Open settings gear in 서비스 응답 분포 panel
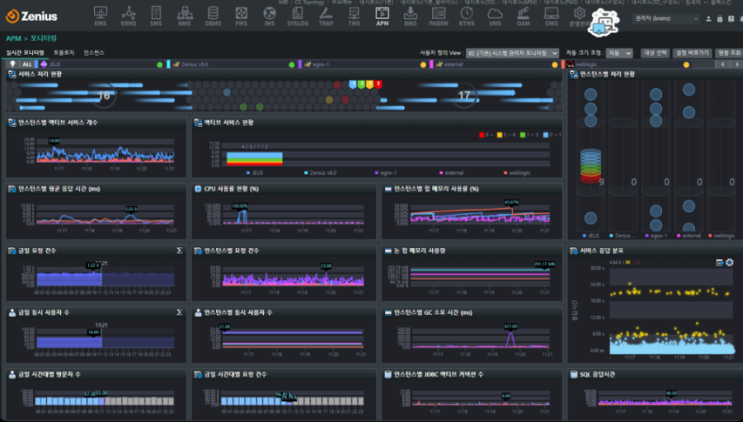Screen dimensions: 743x422 (x=729, y=262)
